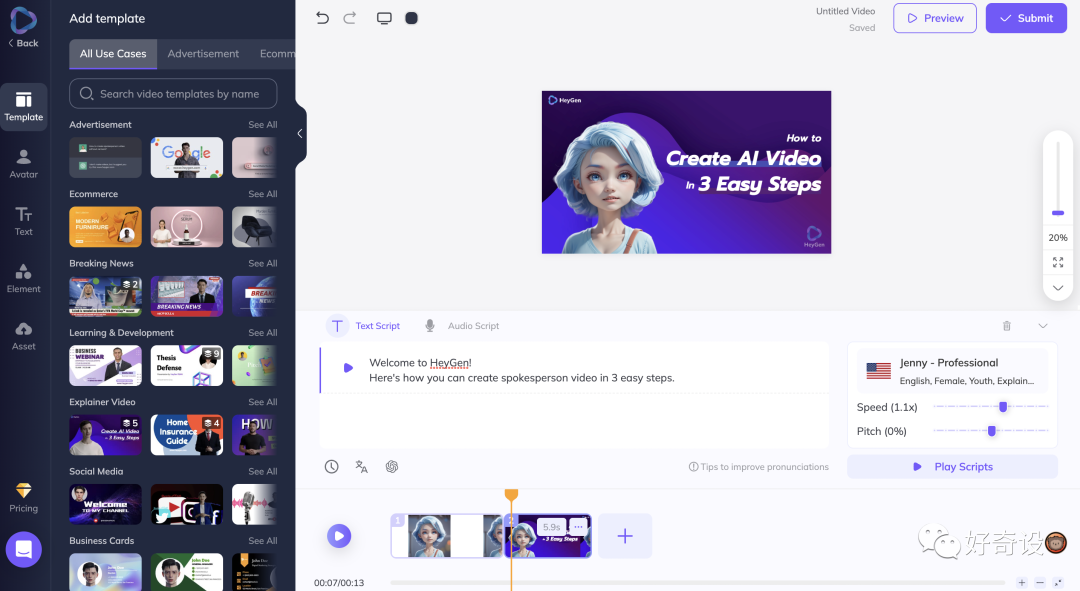1080x591 pixels.
Task: Focus the Search video templates field
Action: click(x=174, y=94)
